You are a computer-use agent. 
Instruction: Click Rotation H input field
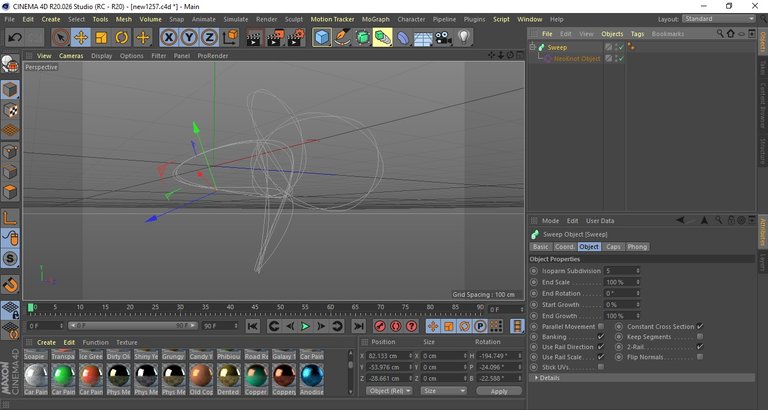pos(499,356)
